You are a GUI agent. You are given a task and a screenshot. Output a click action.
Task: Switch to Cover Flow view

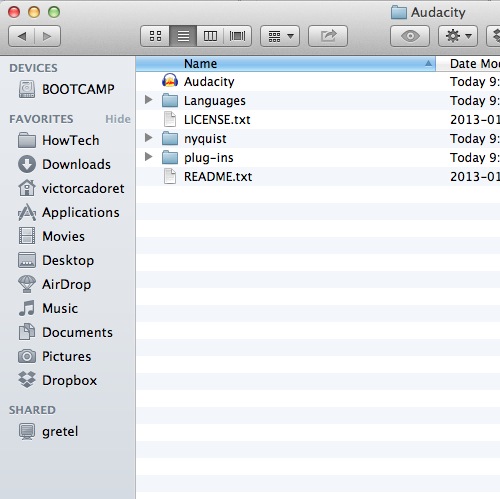pyautogui.click(x=238, y=36)
